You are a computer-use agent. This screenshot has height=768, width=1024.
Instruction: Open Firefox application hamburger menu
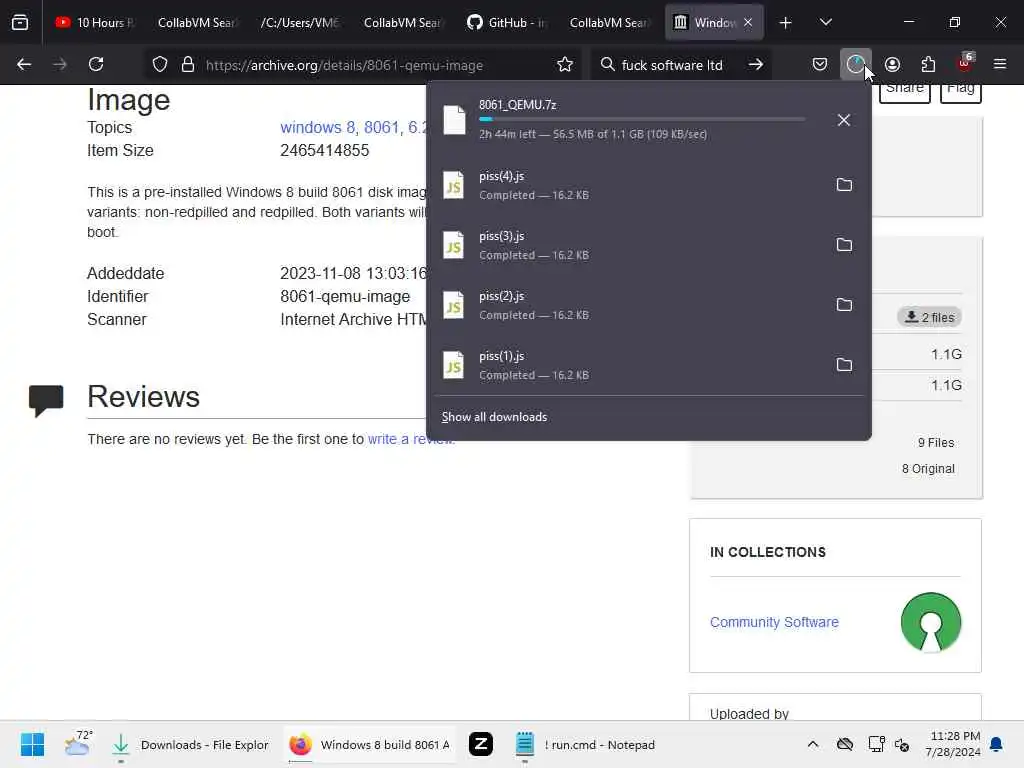point(1000,65)
